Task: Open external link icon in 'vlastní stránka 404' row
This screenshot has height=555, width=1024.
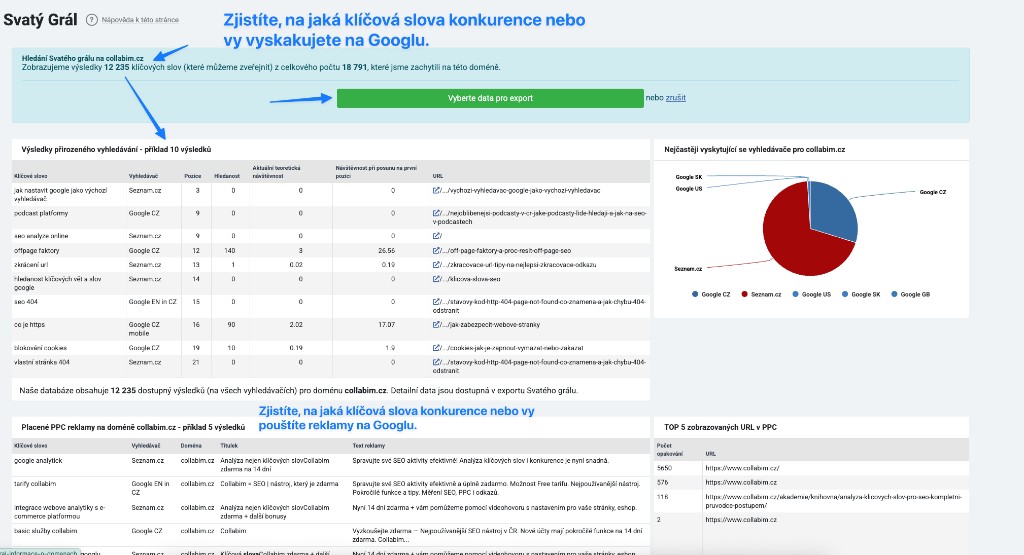Action: coord(436,362)
